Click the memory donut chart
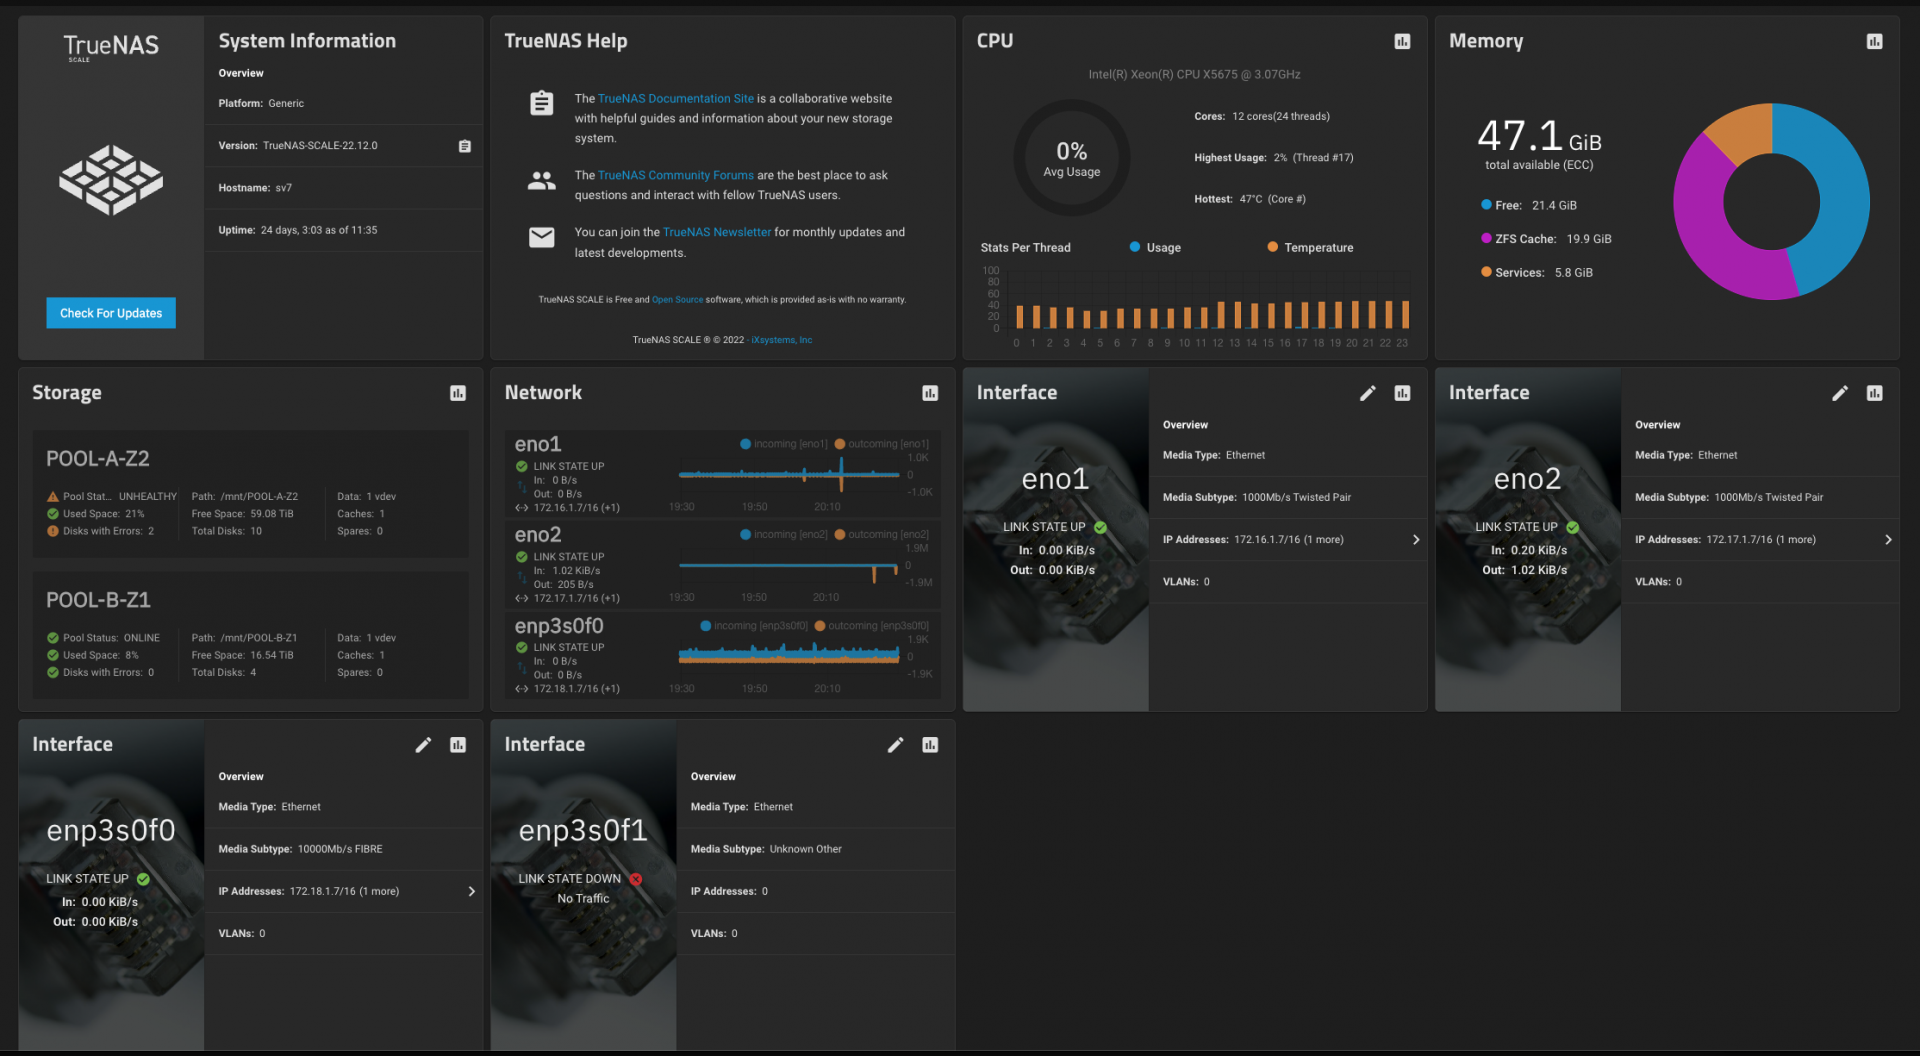The height and width of the screenshot is (1056, 1920). click(x=1771, y=202)
